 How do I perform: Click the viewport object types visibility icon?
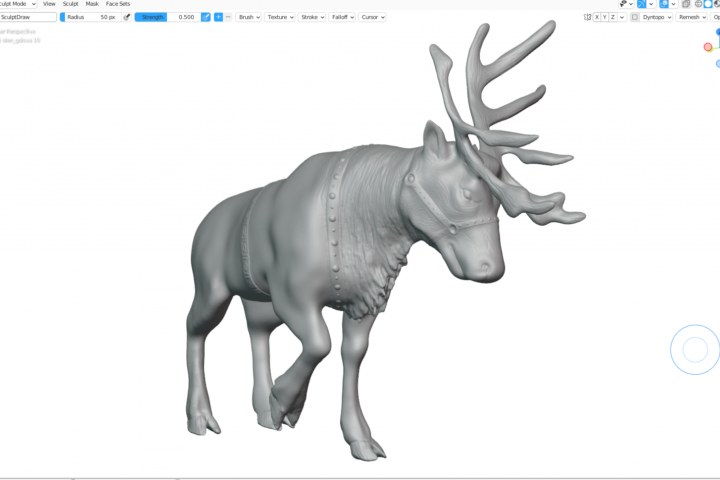pyautogui.click(x=623, y=4)
